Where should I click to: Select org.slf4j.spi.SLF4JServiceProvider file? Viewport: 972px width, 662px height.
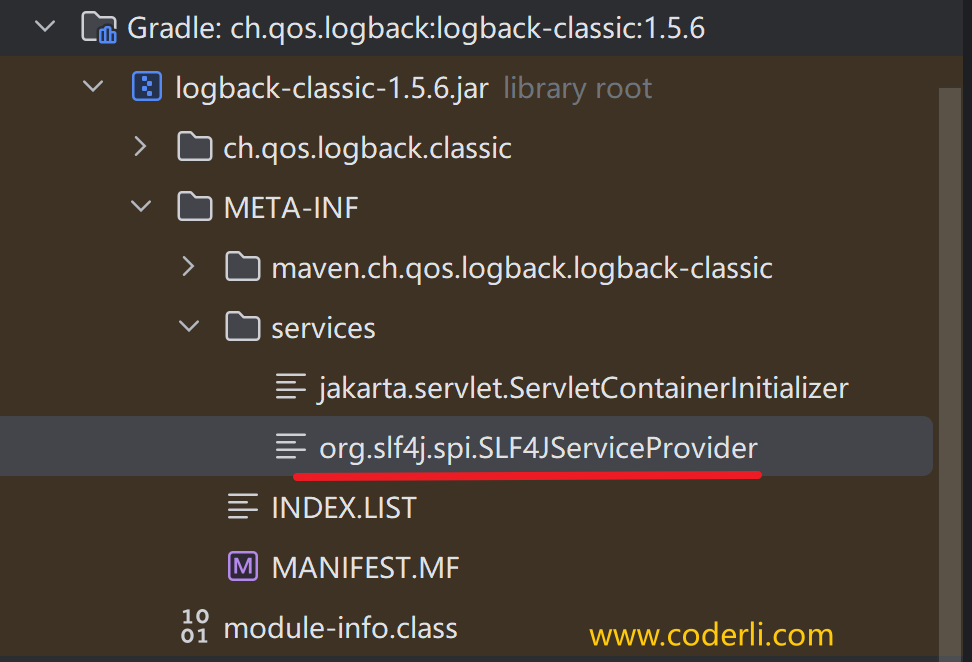click(538, 448)
